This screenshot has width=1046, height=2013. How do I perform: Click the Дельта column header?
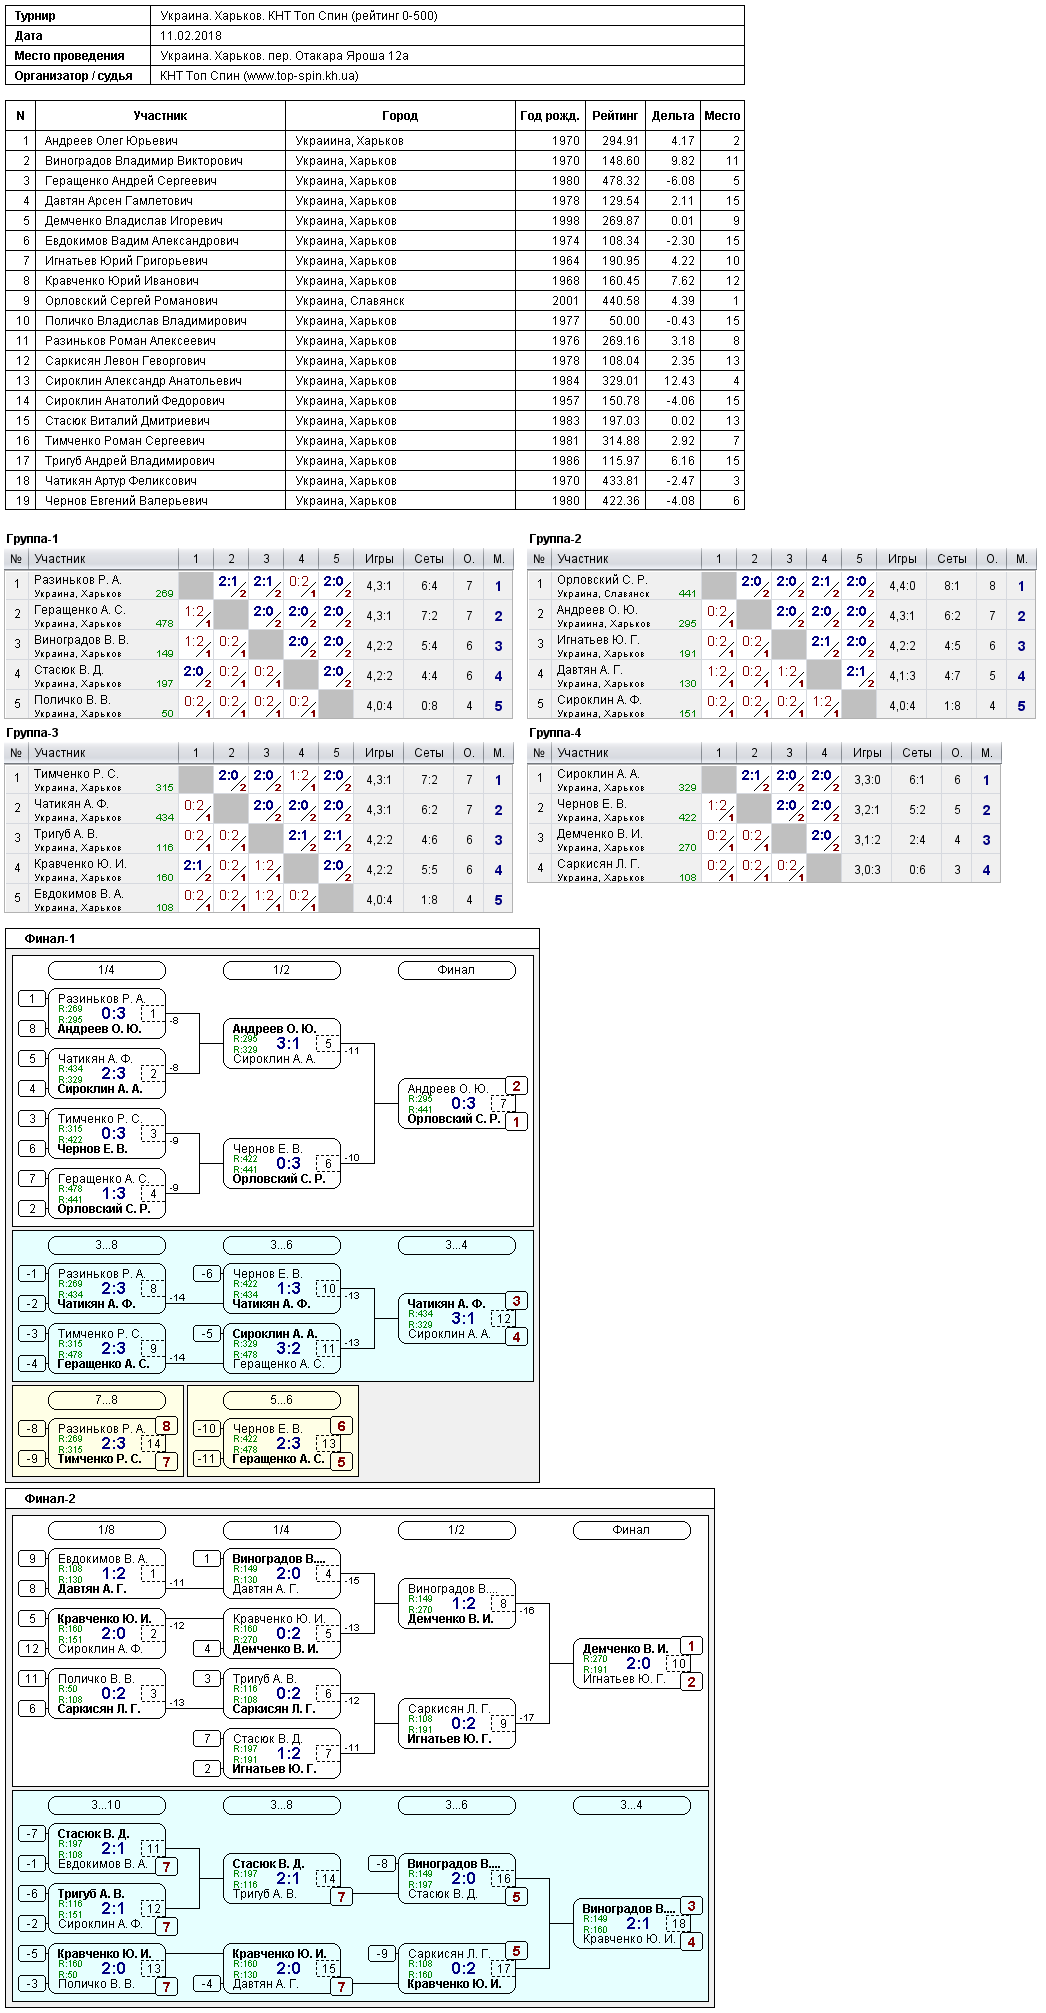point(673,115)
